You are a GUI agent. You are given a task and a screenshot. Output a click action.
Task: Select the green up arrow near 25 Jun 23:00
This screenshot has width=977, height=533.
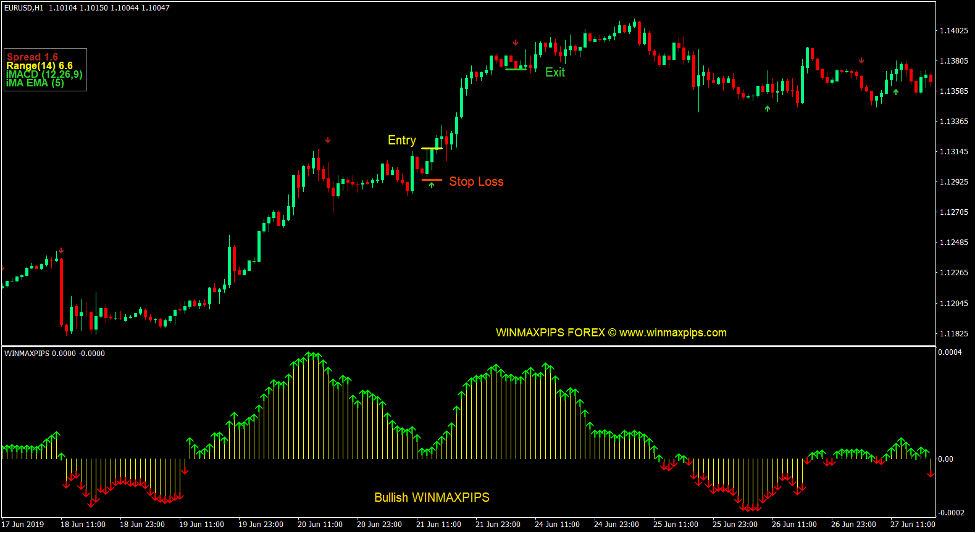(767, 108)
